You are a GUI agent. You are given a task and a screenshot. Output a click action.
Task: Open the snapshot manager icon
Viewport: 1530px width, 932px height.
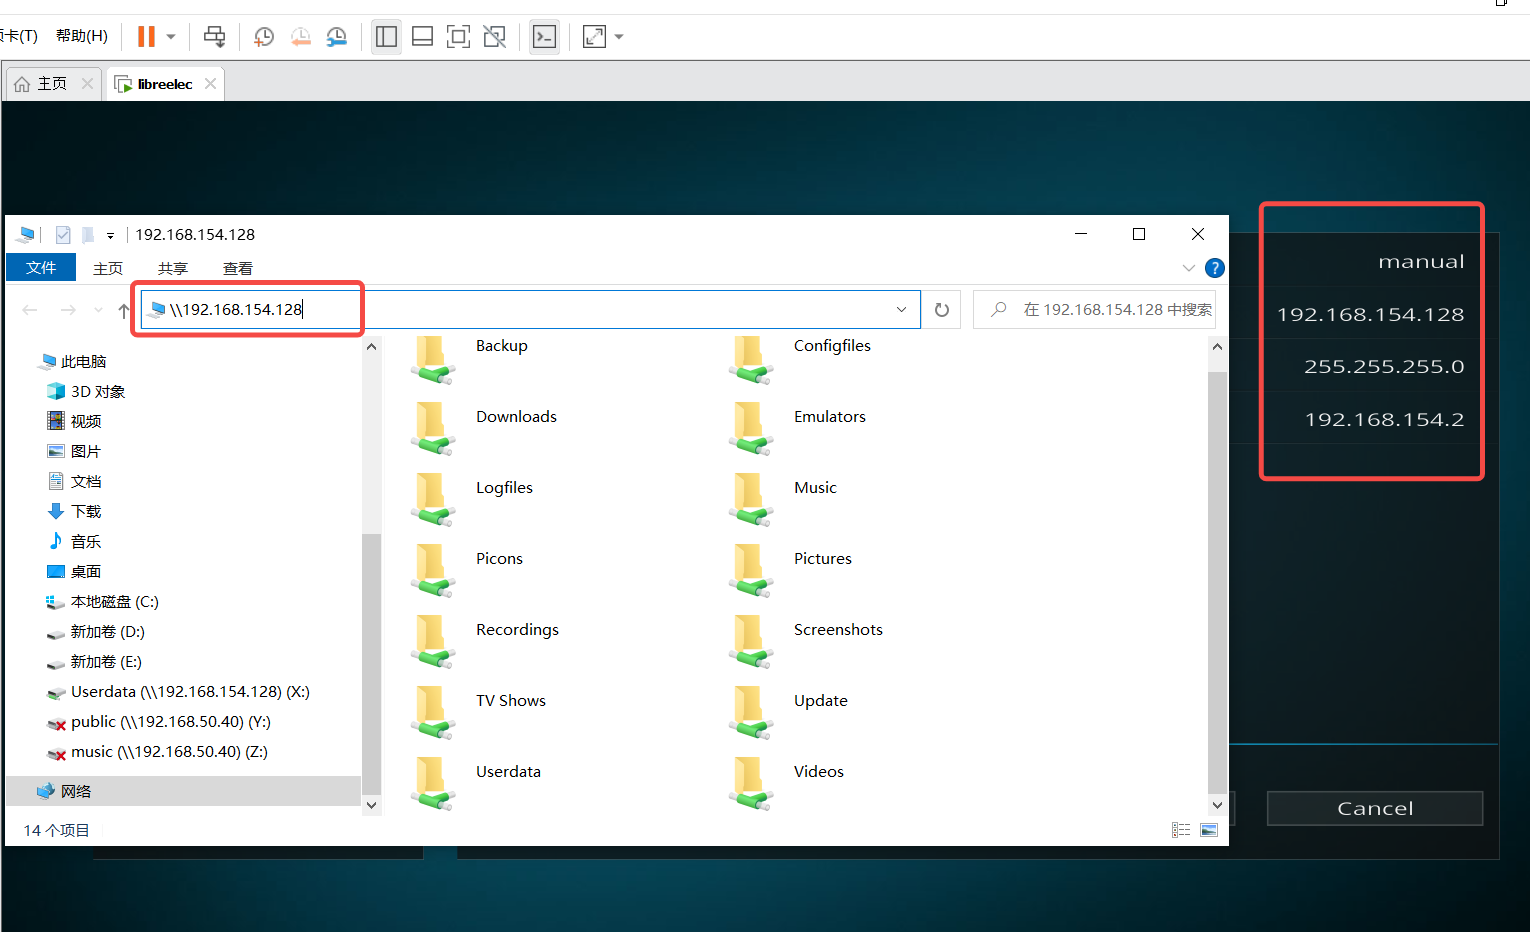point(337,37)
